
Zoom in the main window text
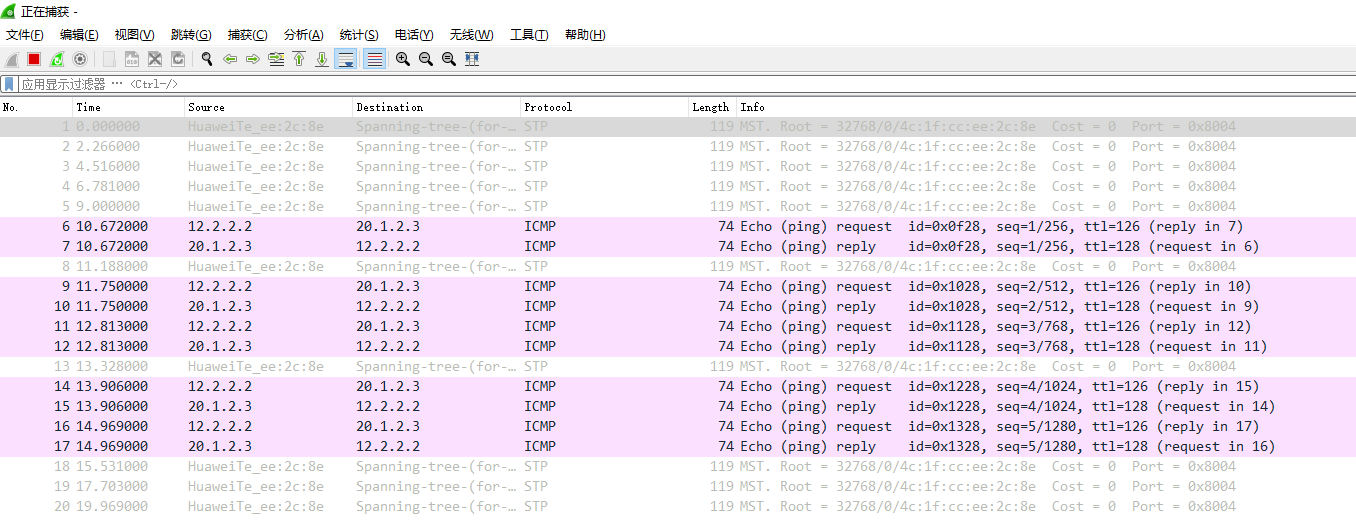[403, 59]
